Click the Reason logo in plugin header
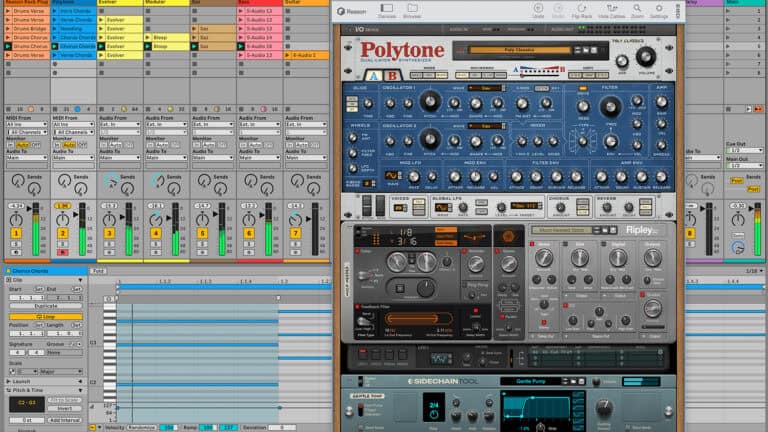768x432 pixels. click(351, 11)
